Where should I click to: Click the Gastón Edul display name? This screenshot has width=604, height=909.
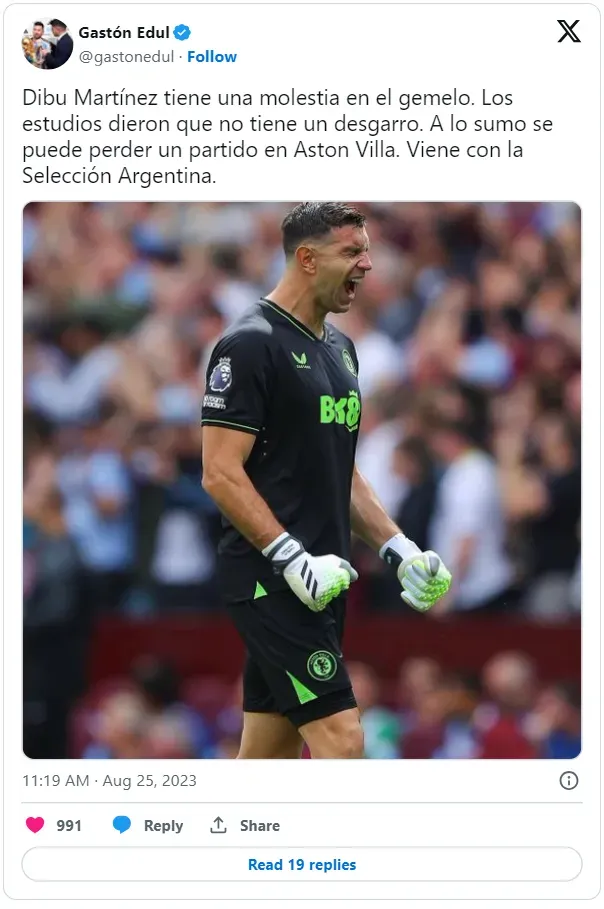tap(124, 32)
